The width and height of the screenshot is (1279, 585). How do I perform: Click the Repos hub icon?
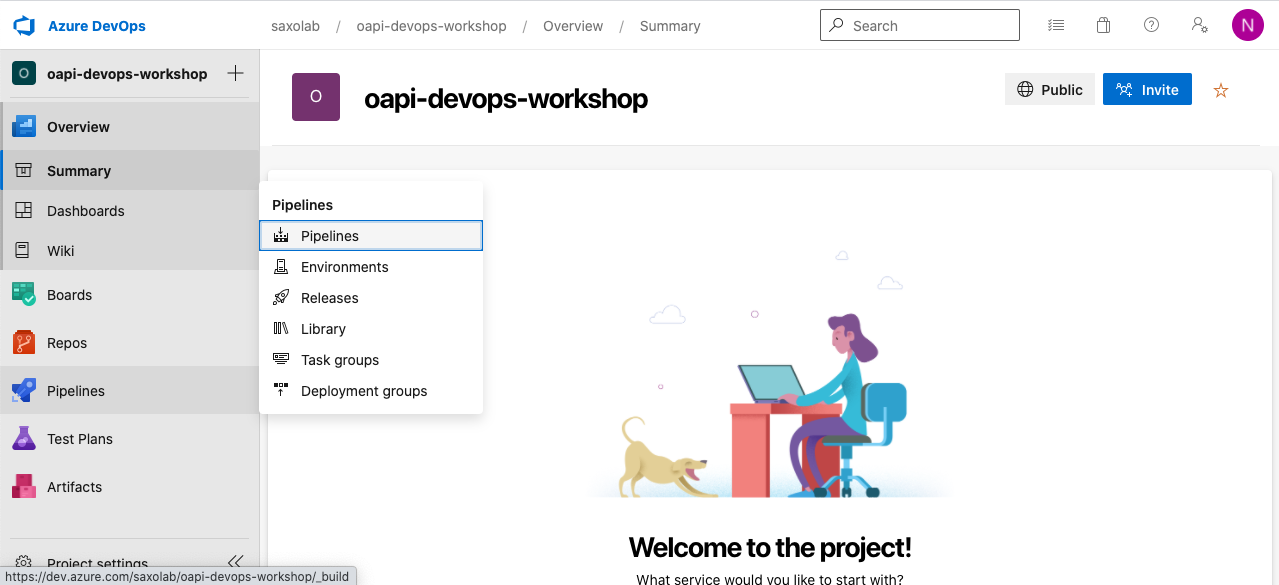coord(24,343)
